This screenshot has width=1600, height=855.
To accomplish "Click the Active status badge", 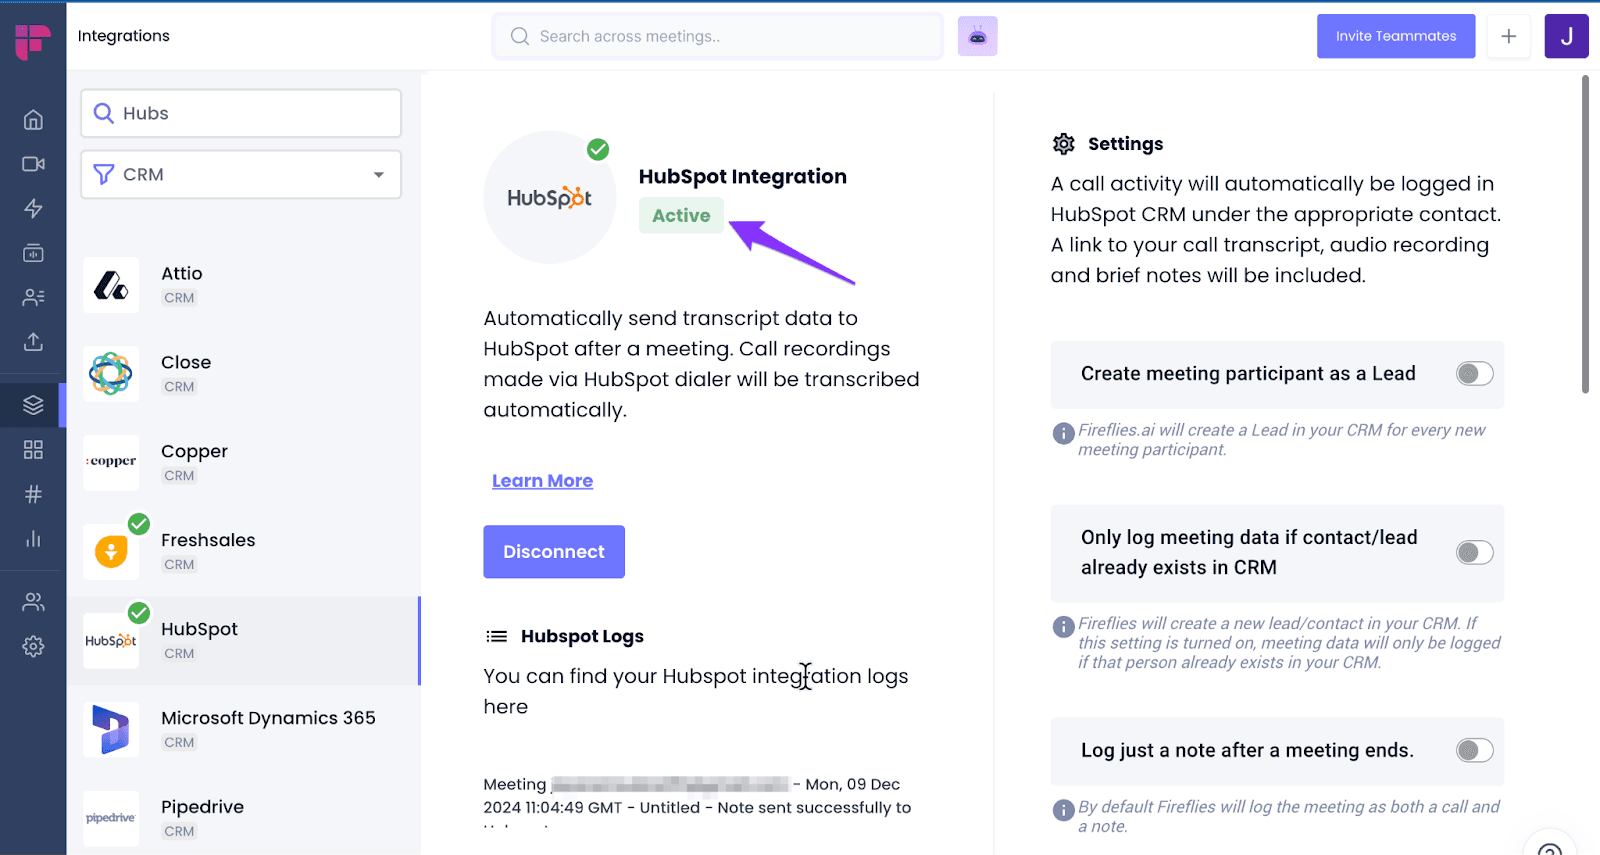I will pos(681,215).
